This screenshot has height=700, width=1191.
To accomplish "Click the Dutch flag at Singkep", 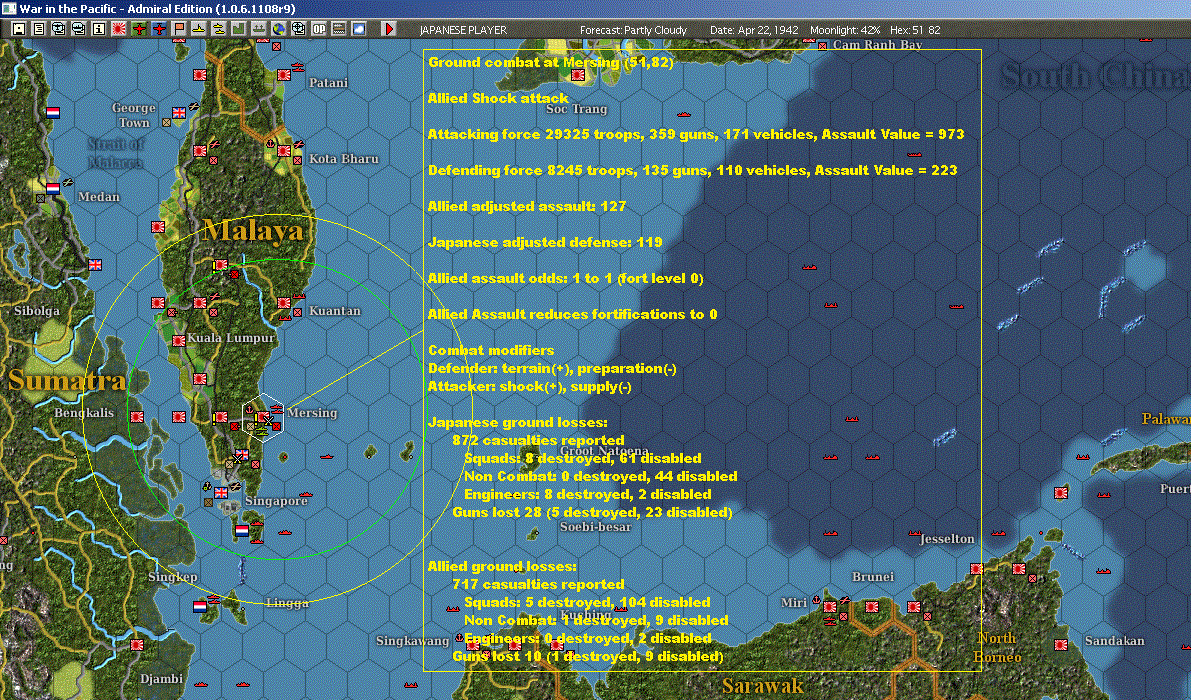I will click(x=200, y=606).
